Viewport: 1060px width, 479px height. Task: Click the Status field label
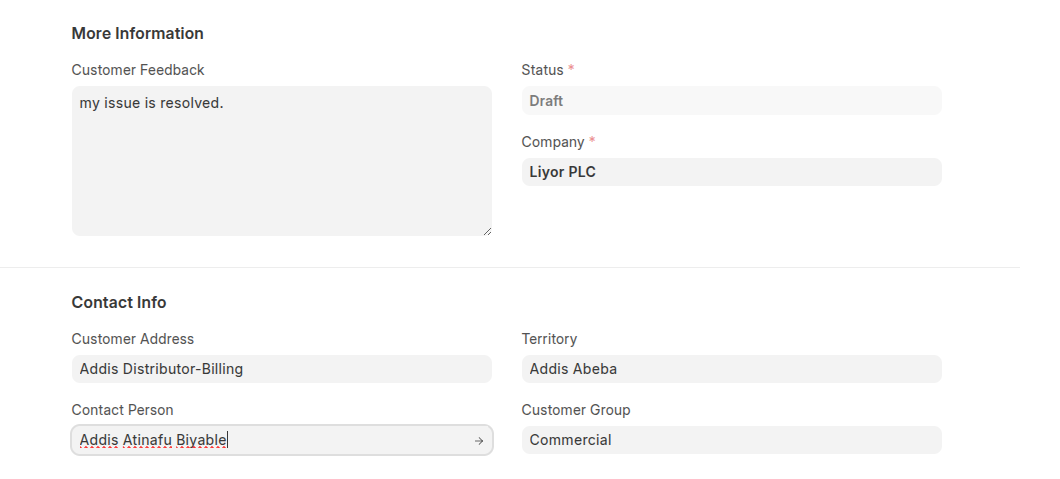click(x=542, y=70)
